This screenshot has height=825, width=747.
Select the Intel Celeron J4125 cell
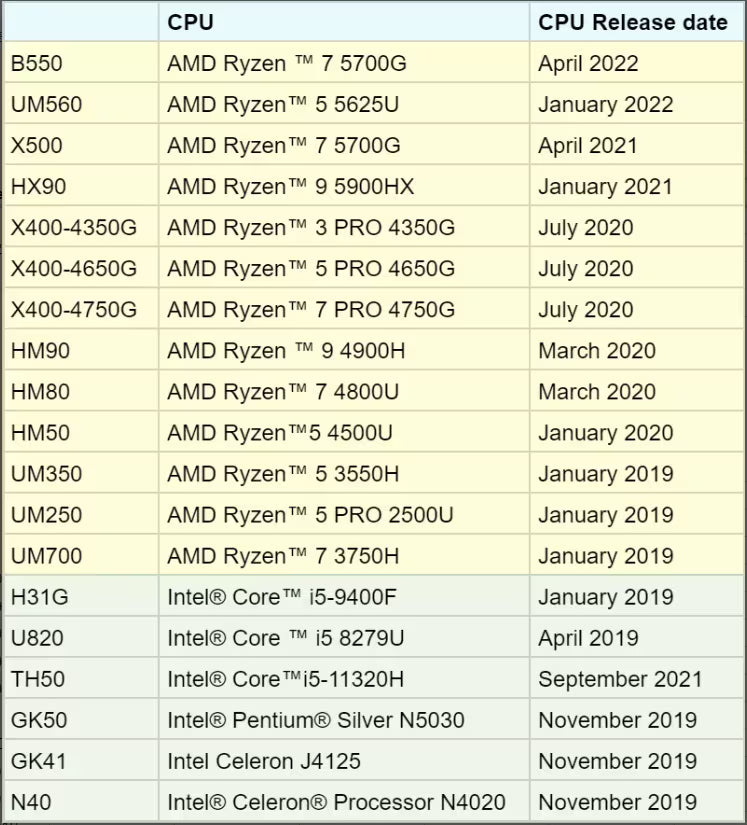263,761
